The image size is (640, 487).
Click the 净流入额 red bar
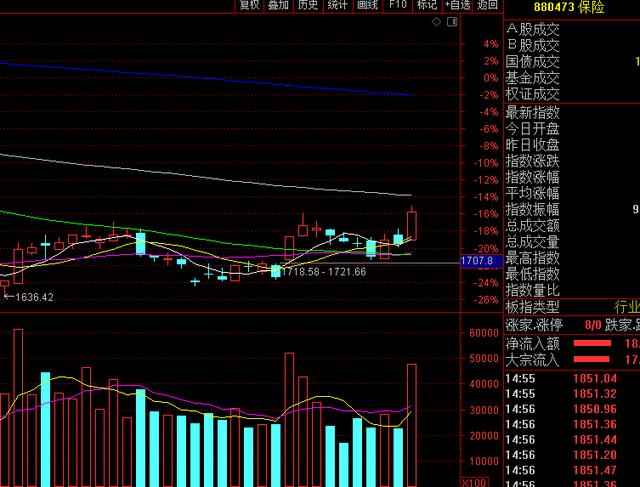[x=592, y=343]
